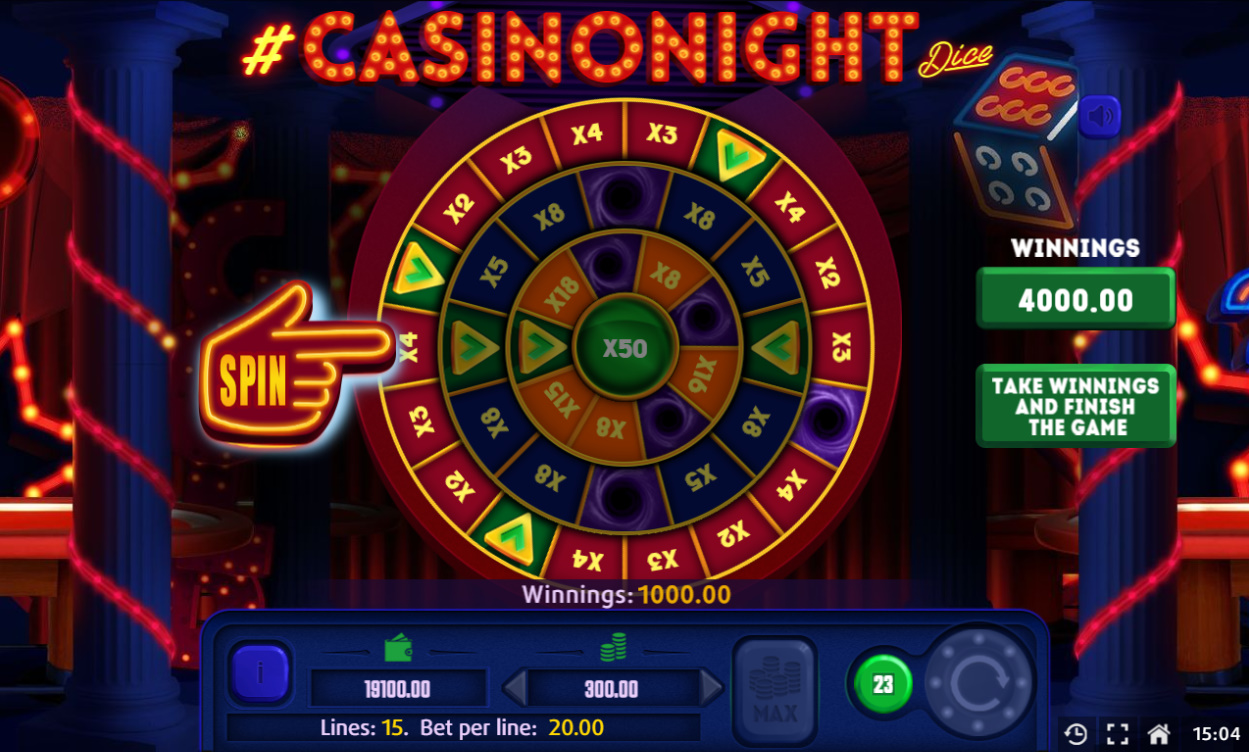
Task: Click the X50 wheel center
Action: 625,349
